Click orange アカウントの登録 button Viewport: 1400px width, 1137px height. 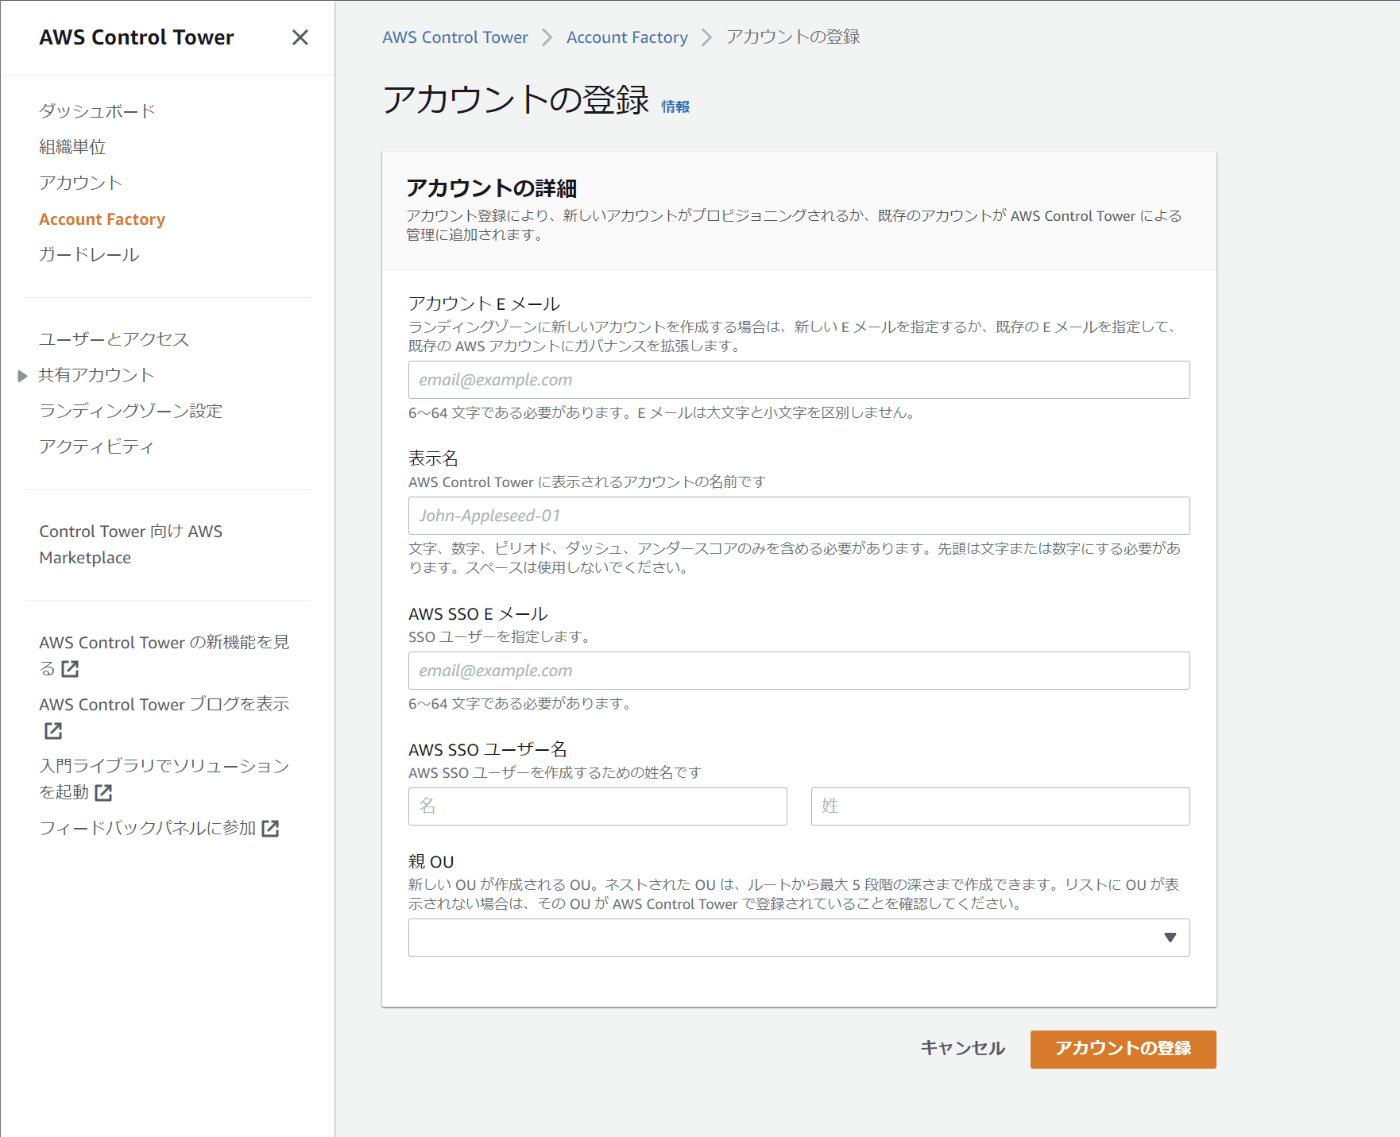pyautogui.click(x=1123, y=1049)
